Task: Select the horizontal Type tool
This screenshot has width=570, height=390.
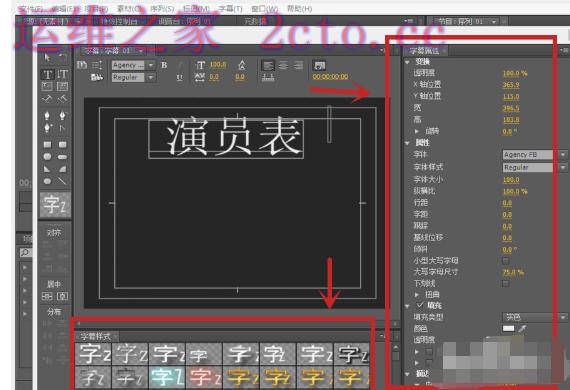Action: tap(47, 74)
